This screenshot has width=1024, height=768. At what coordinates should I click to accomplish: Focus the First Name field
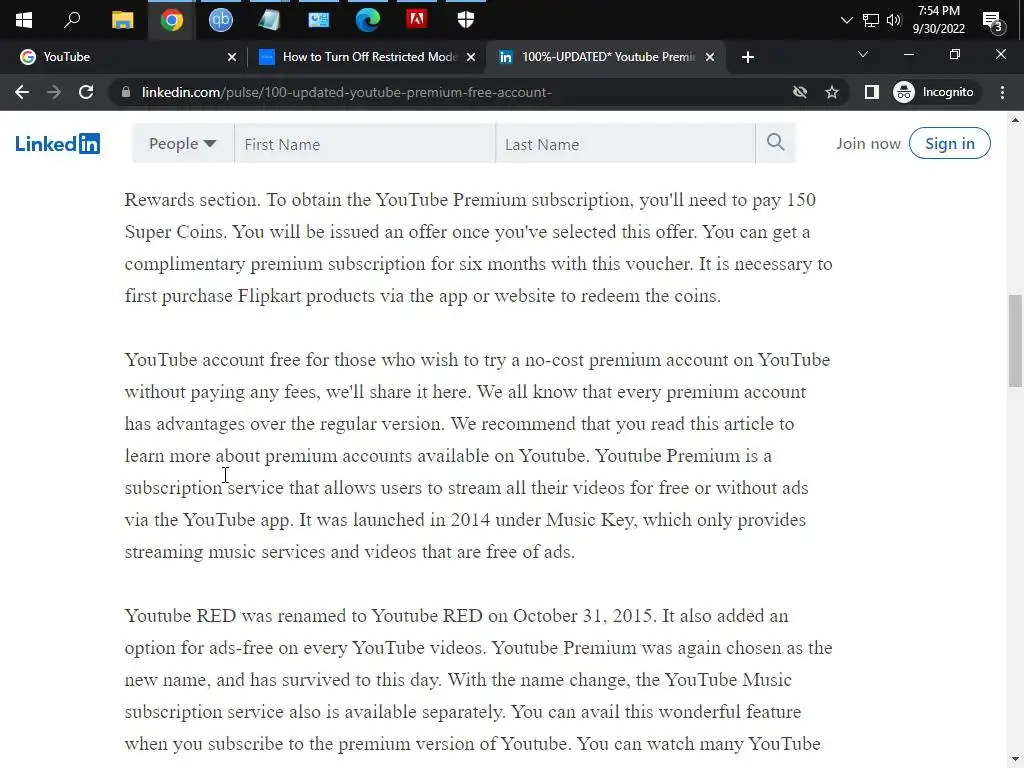[364, 144]
